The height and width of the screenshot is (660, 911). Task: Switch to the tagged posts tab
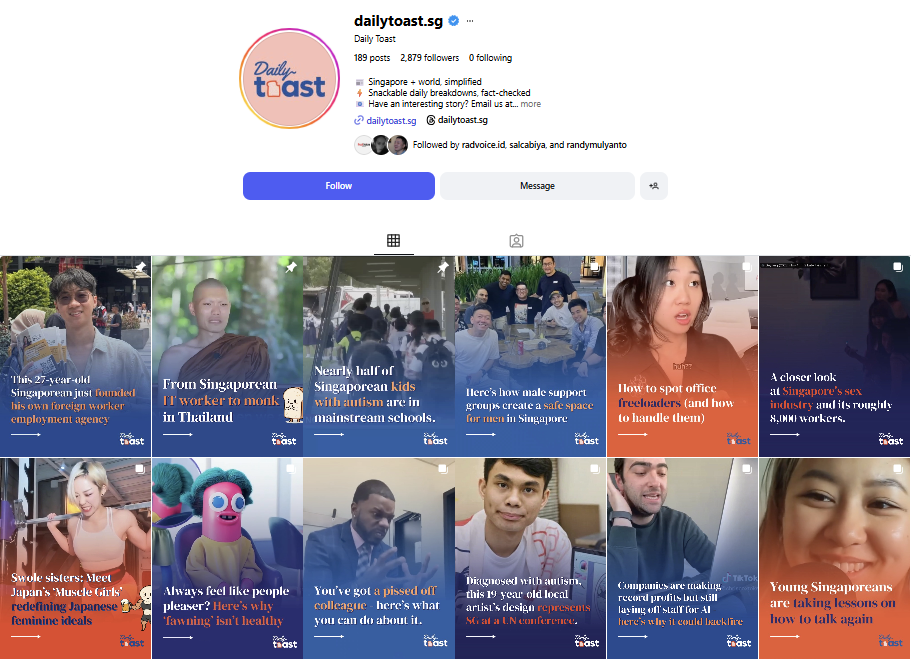point(516,241)
